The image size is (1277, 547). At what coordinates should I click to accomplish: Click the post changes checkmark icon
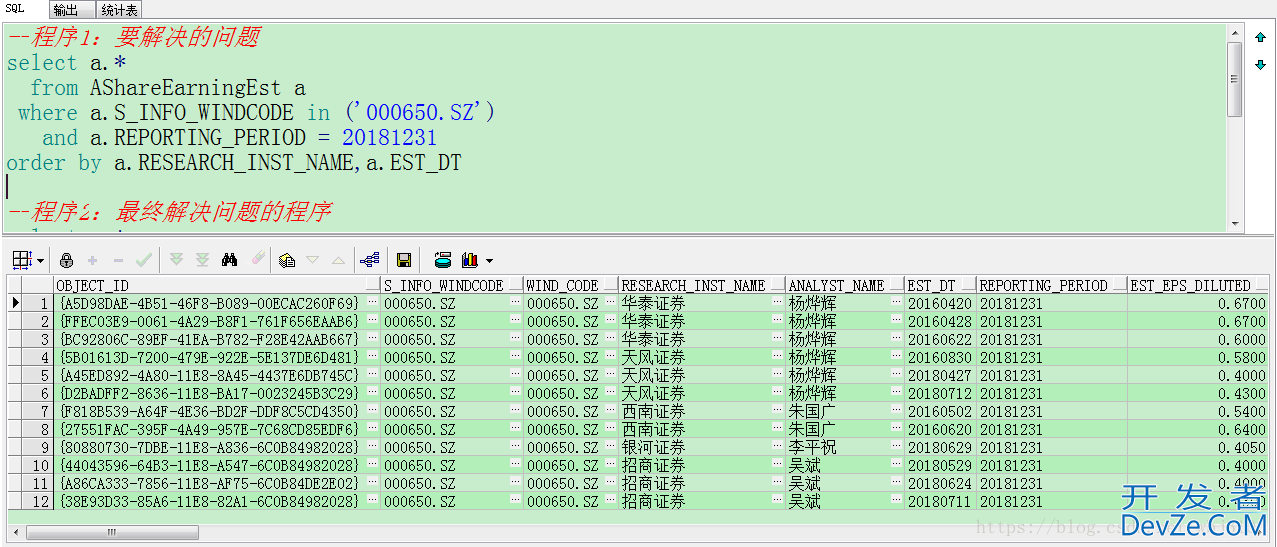144,260
